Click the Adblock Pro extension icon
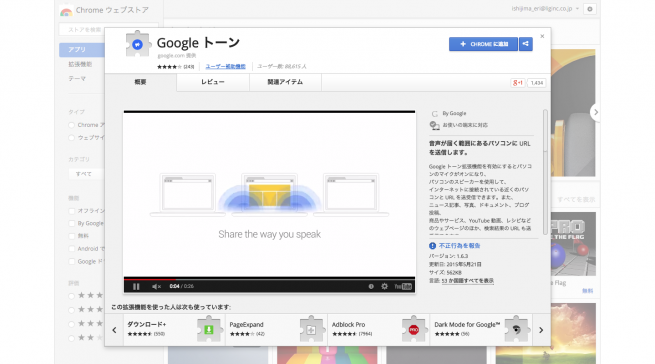Image resolution: width=655 pixels, height=364 pixels. 414,330
